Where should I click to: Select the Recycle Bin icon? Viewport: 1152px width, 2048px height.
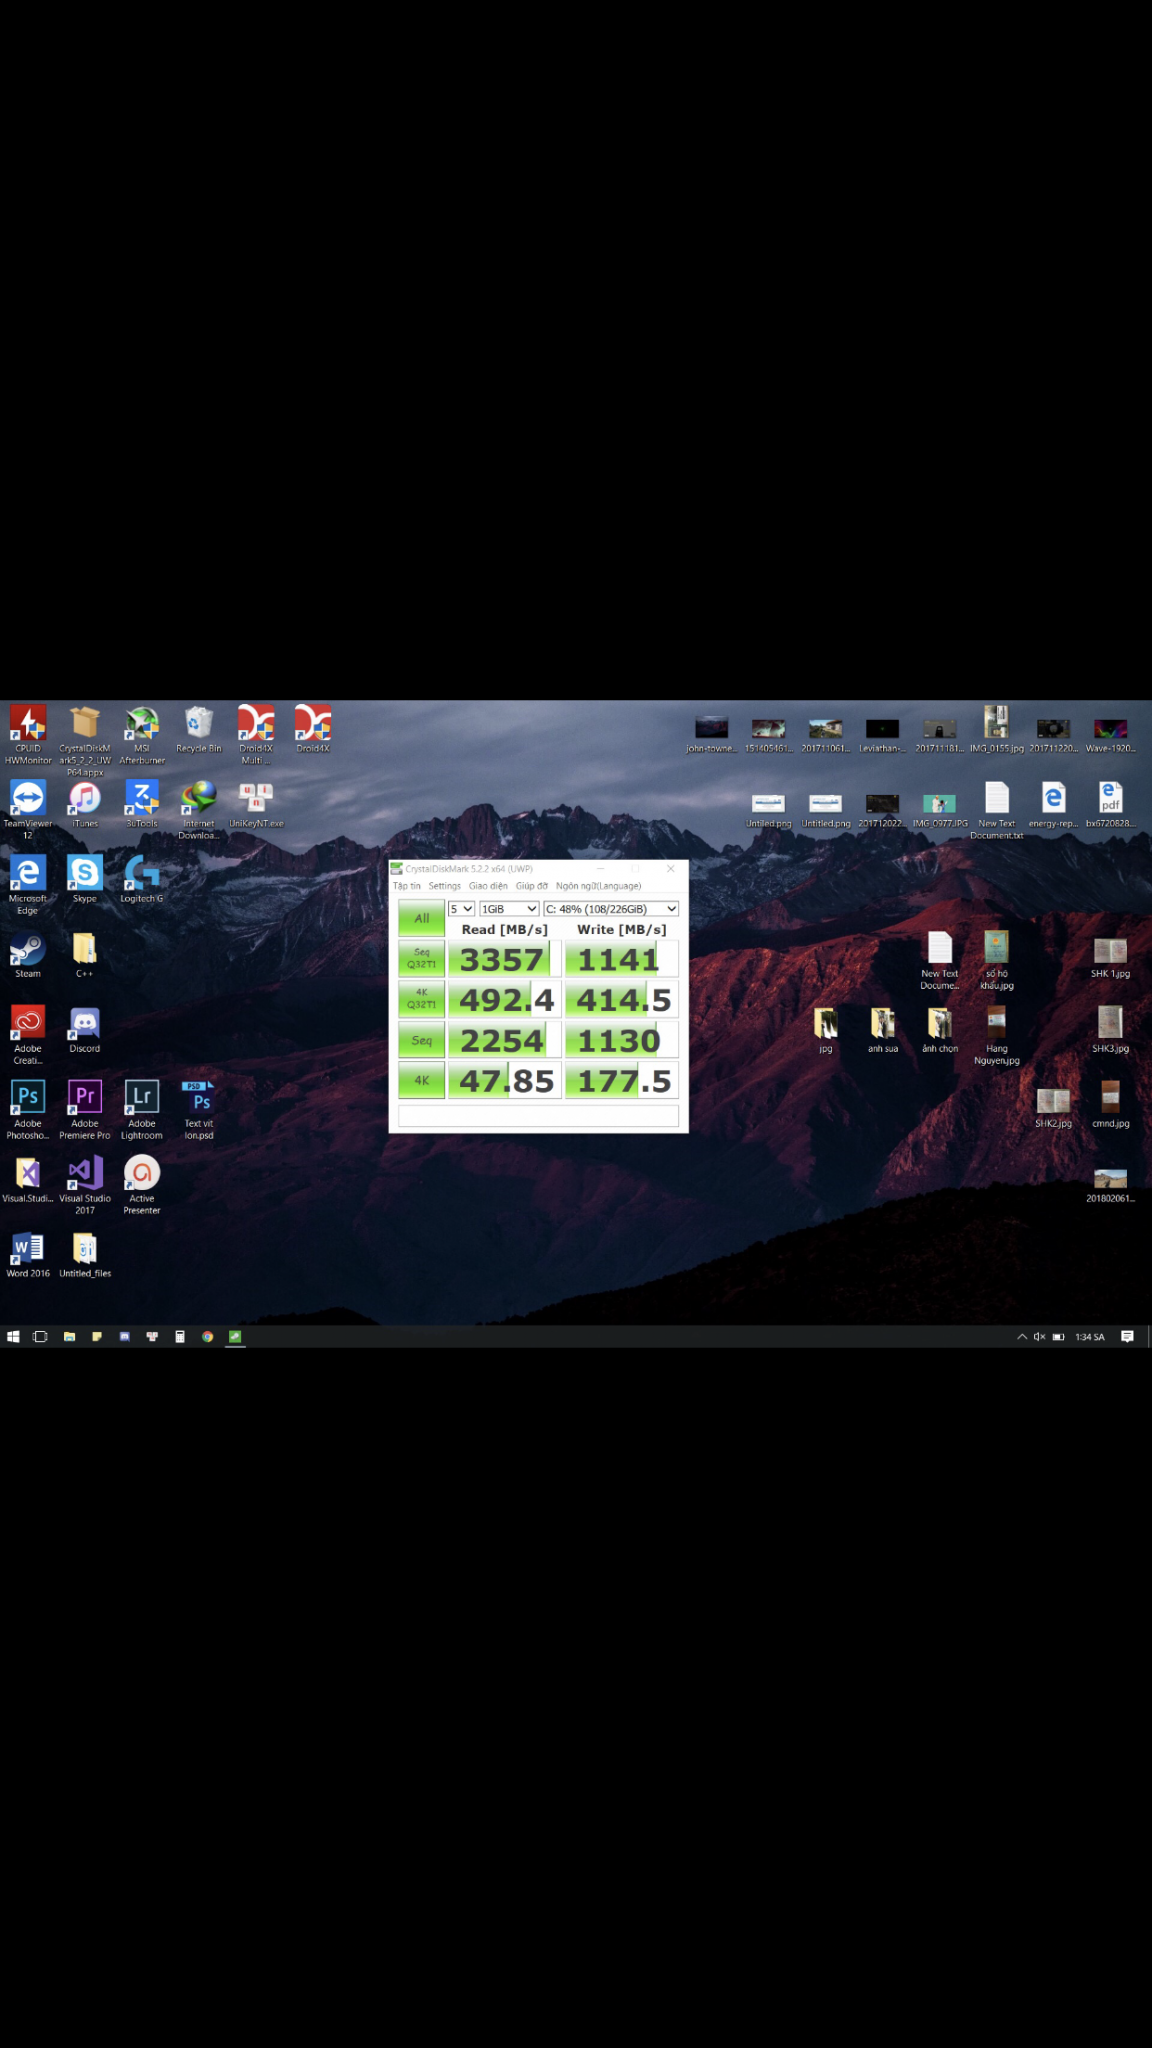tap(199, 726)
